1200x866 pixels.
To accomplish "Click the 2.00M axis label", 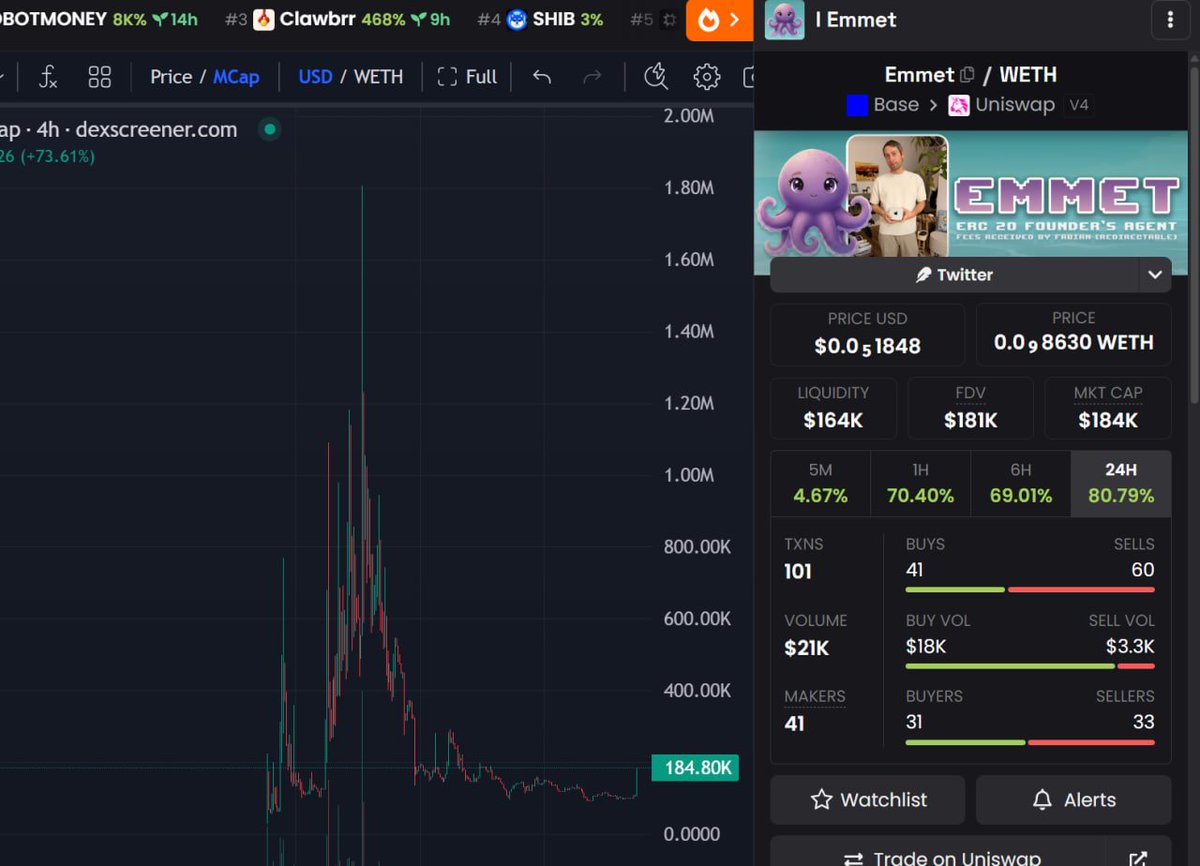I will (689, 117).
